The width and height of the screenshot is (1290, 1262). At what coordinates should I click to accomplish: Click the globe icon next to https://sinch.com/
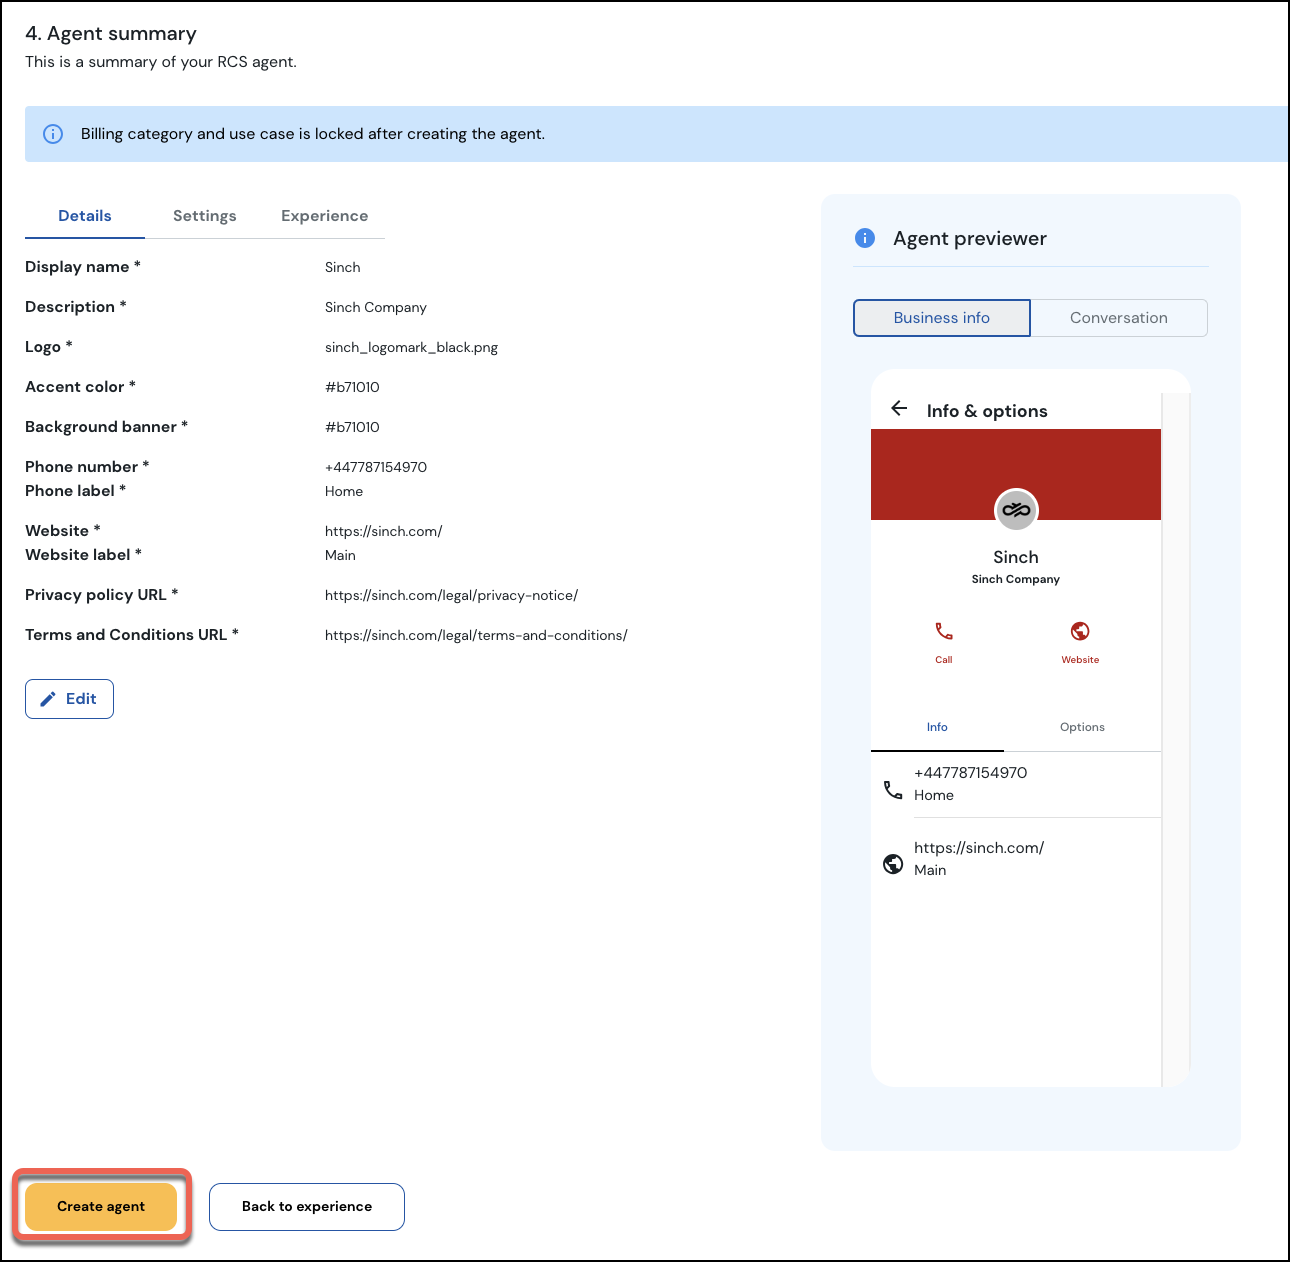coord(893,863)
